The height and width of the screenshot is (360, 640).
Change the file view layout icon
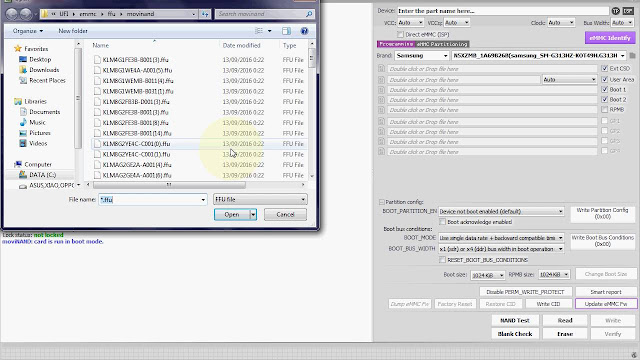(x=259, y=31)
